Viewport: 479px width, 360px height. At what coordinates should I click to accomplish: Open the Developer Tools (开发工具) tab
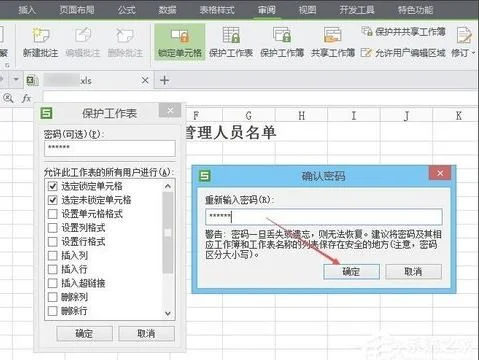click(357, 10)
